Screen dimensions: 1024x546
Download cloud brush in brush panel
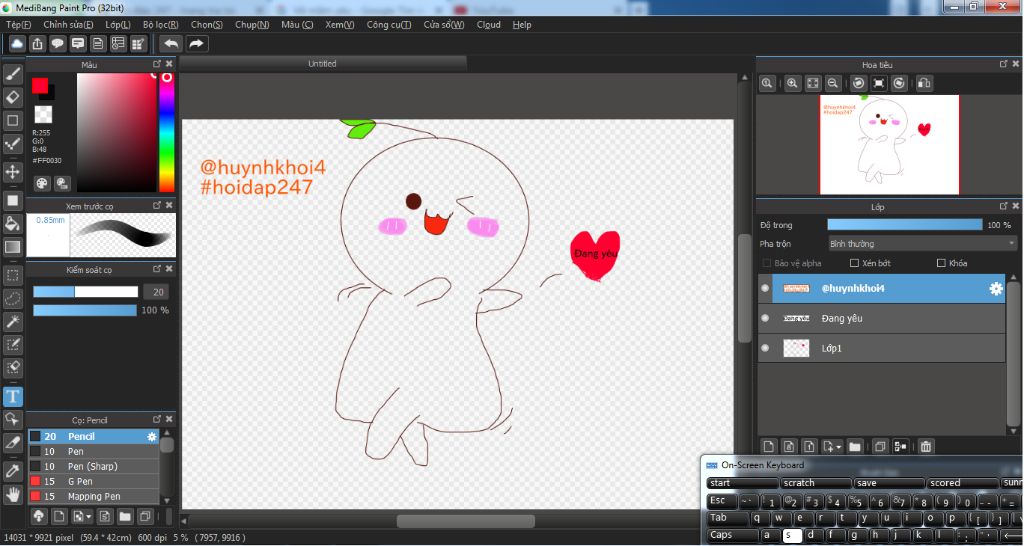39,516
